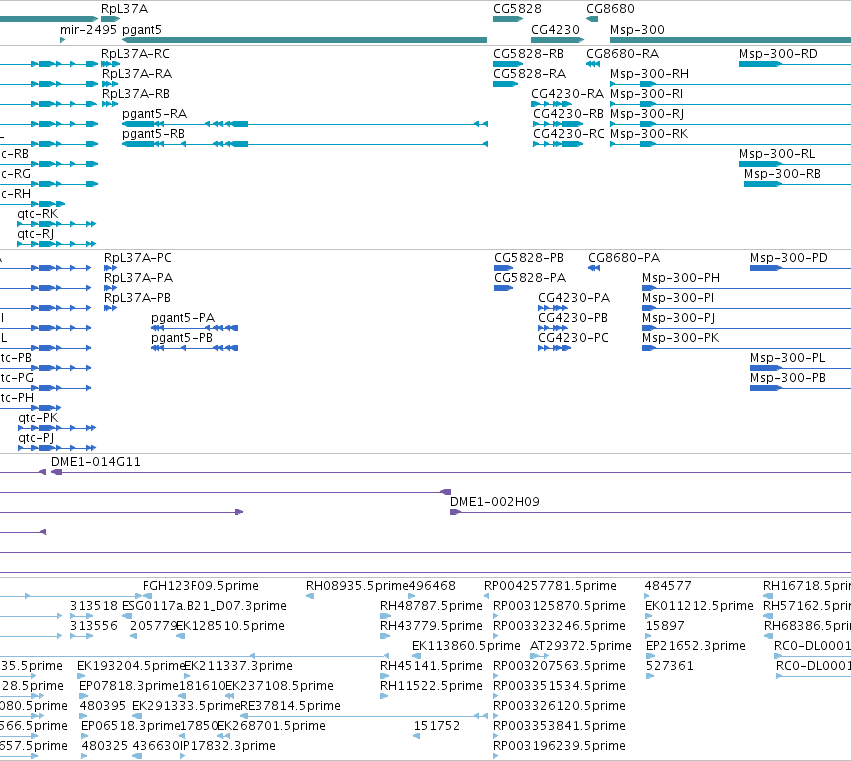Select the Msp-300-RB transcript label
The width and height of the screenshot is (851, 761).
click(782, 174)
